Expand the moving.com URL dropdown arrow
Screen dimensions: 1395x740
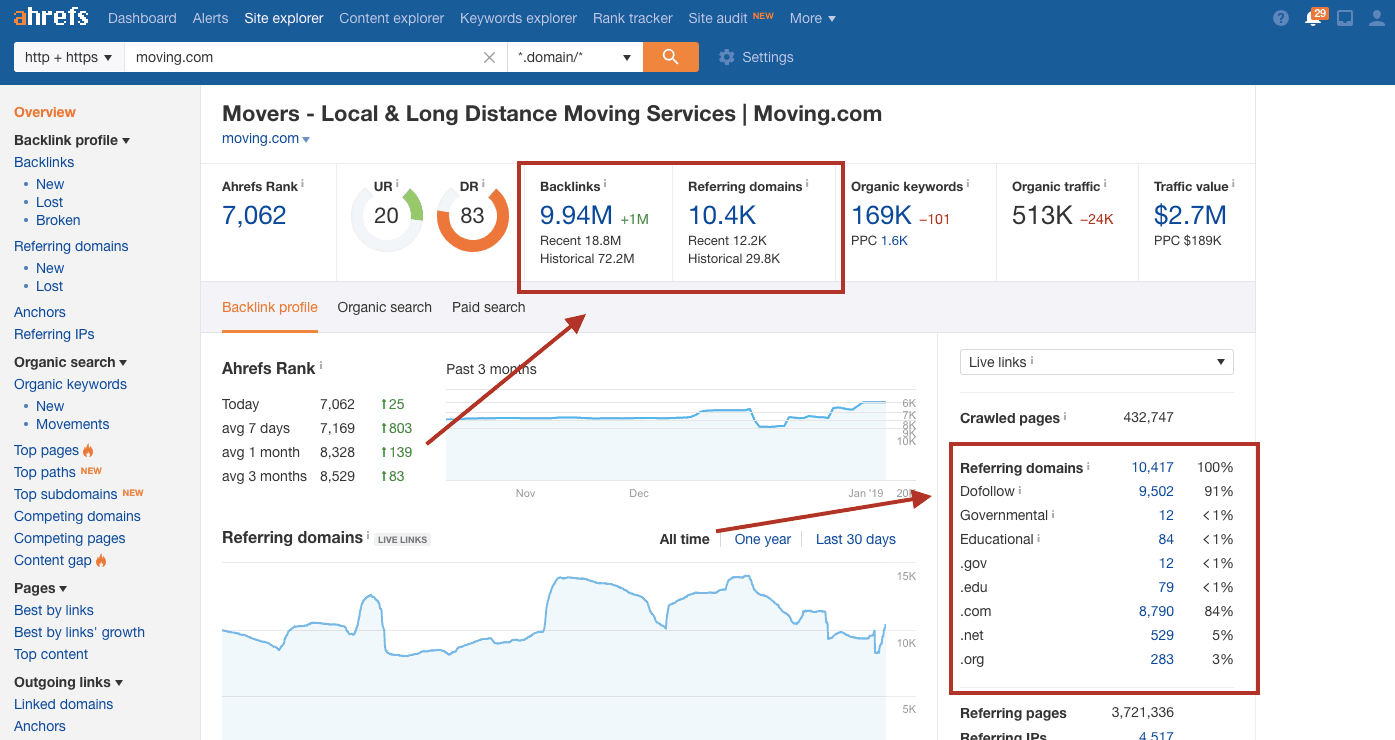(x=306, y=139)
